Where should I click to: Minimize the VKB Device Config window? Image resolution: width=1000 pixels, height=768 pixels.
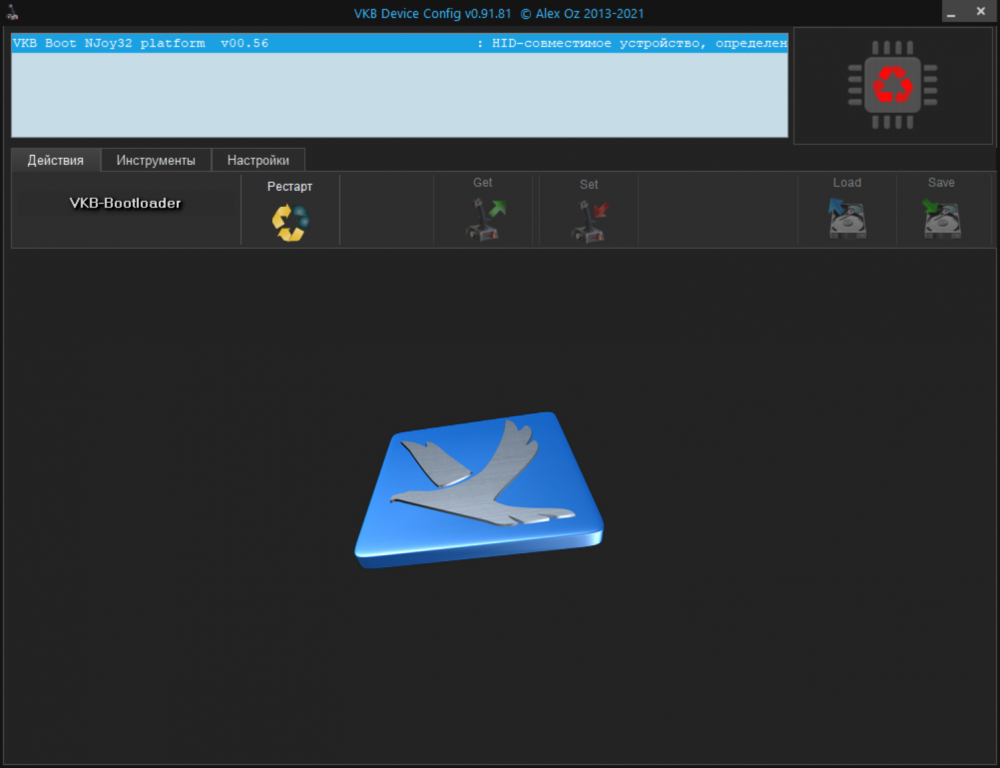[x=951, y=12]
